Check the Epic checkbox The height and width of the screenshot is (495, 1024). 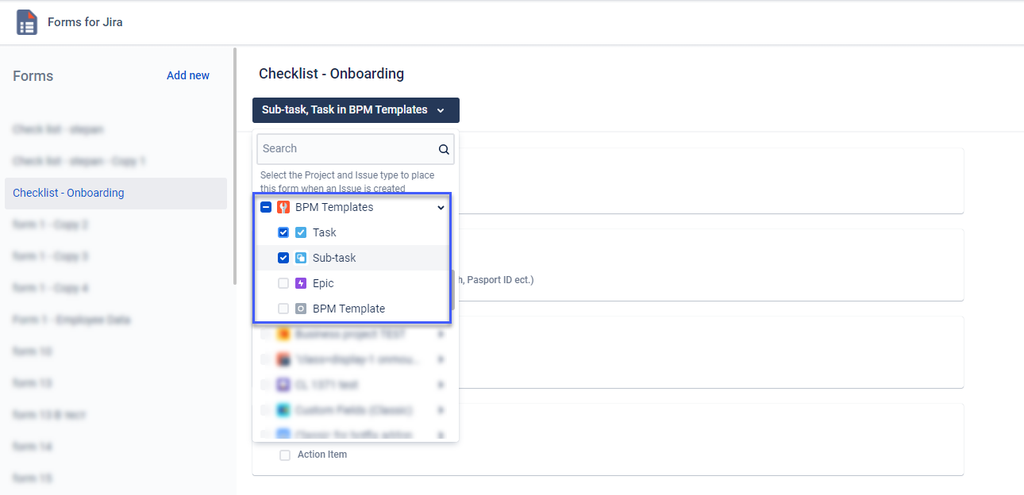click(x=283, y=283)
